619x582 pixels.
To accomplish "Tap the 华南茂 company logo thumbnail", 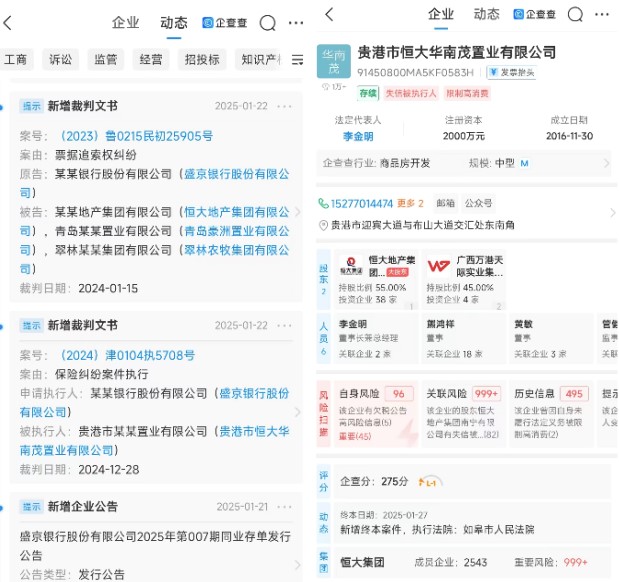I will (x=334, y=61).
